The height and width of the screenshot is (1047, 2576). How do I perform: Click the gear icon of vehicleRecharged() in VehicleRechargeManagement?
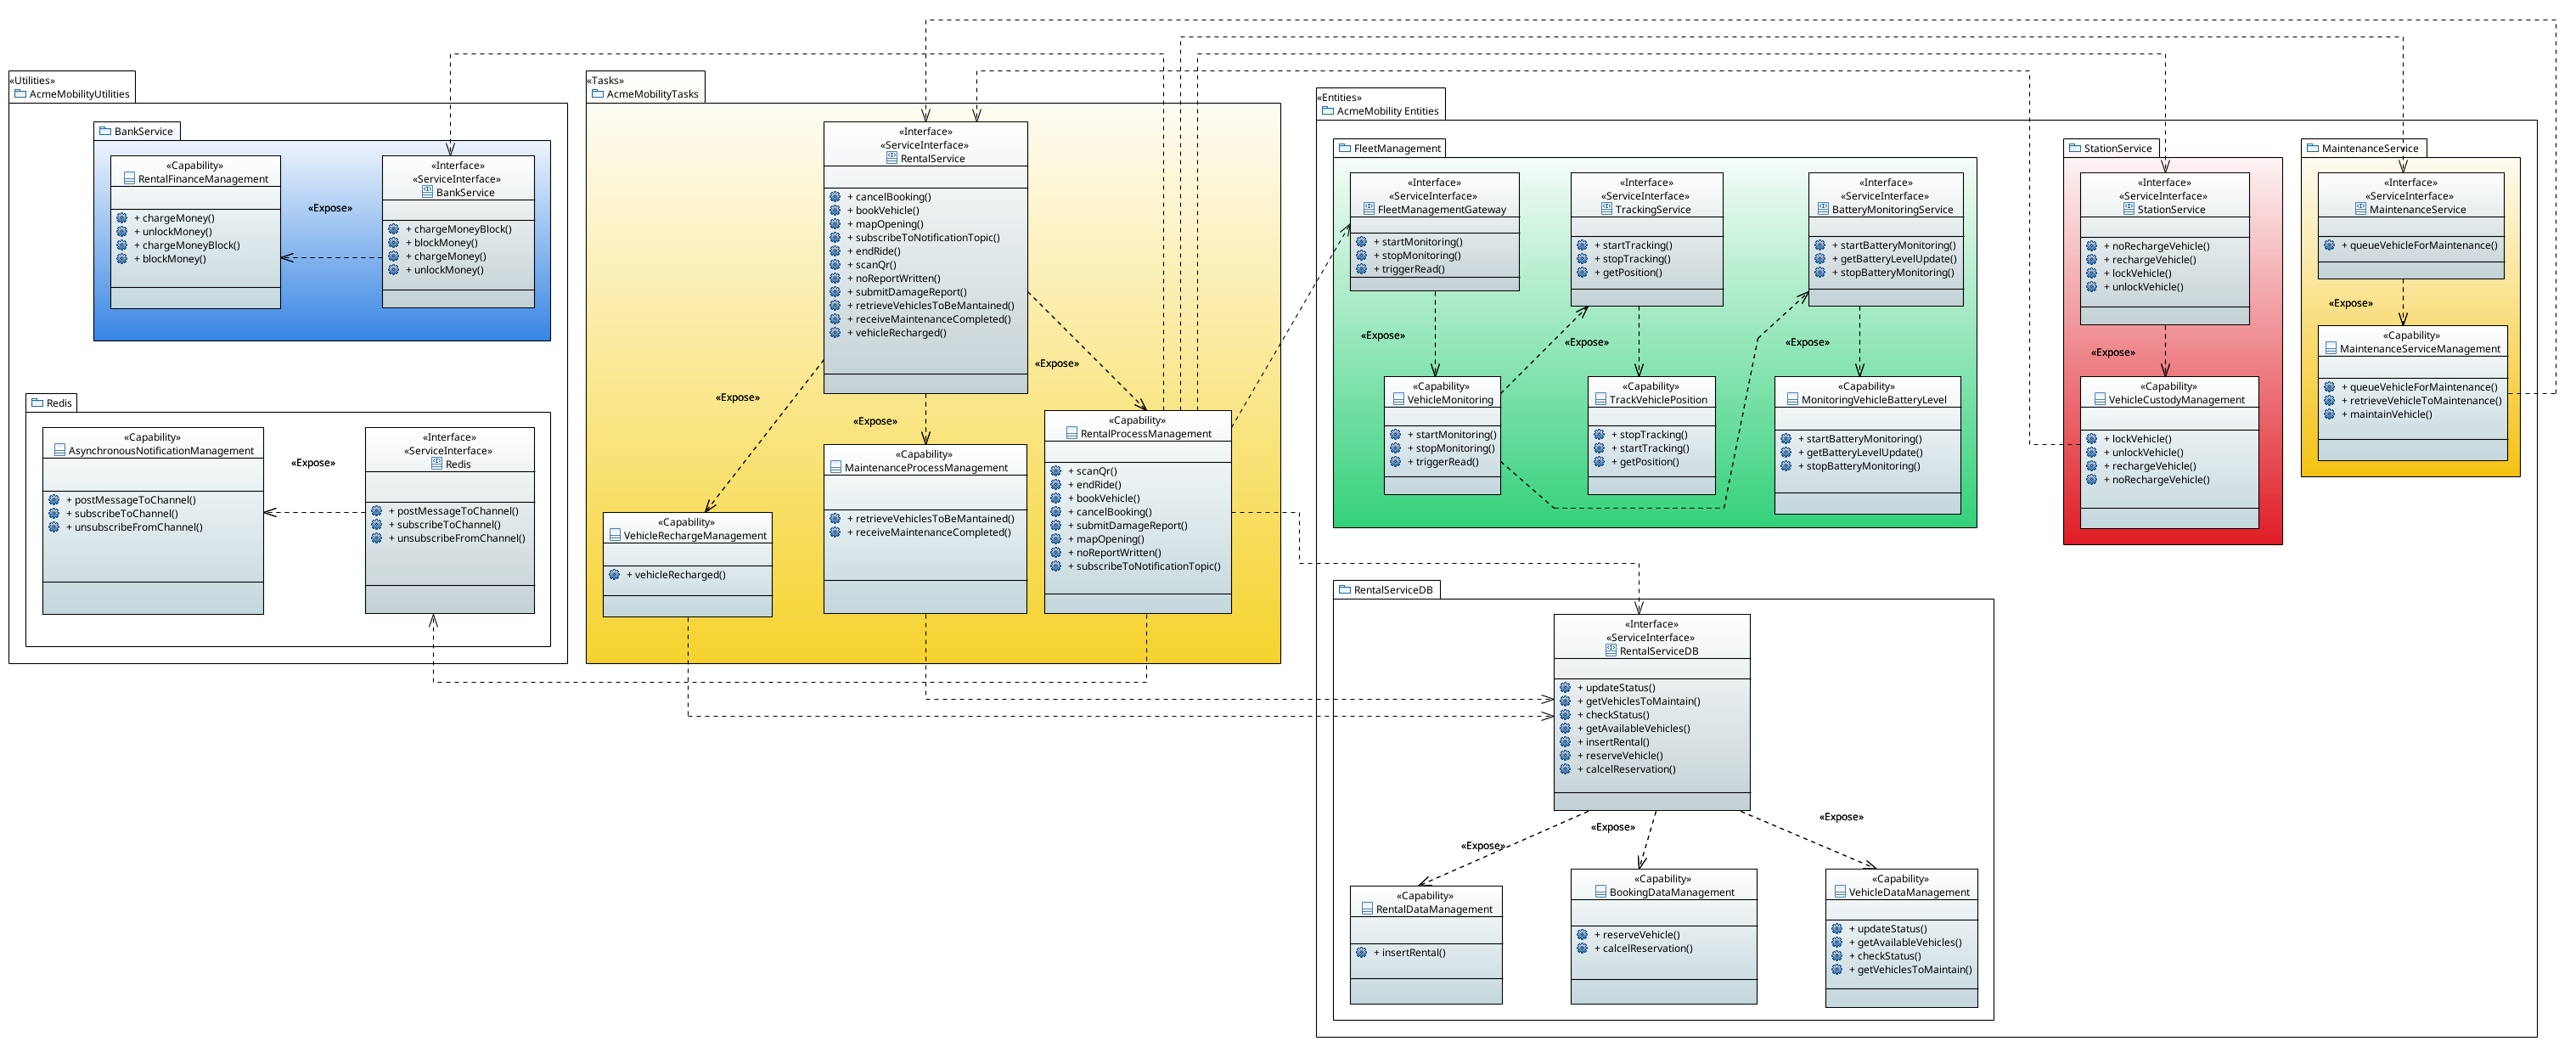coord(614,575)
